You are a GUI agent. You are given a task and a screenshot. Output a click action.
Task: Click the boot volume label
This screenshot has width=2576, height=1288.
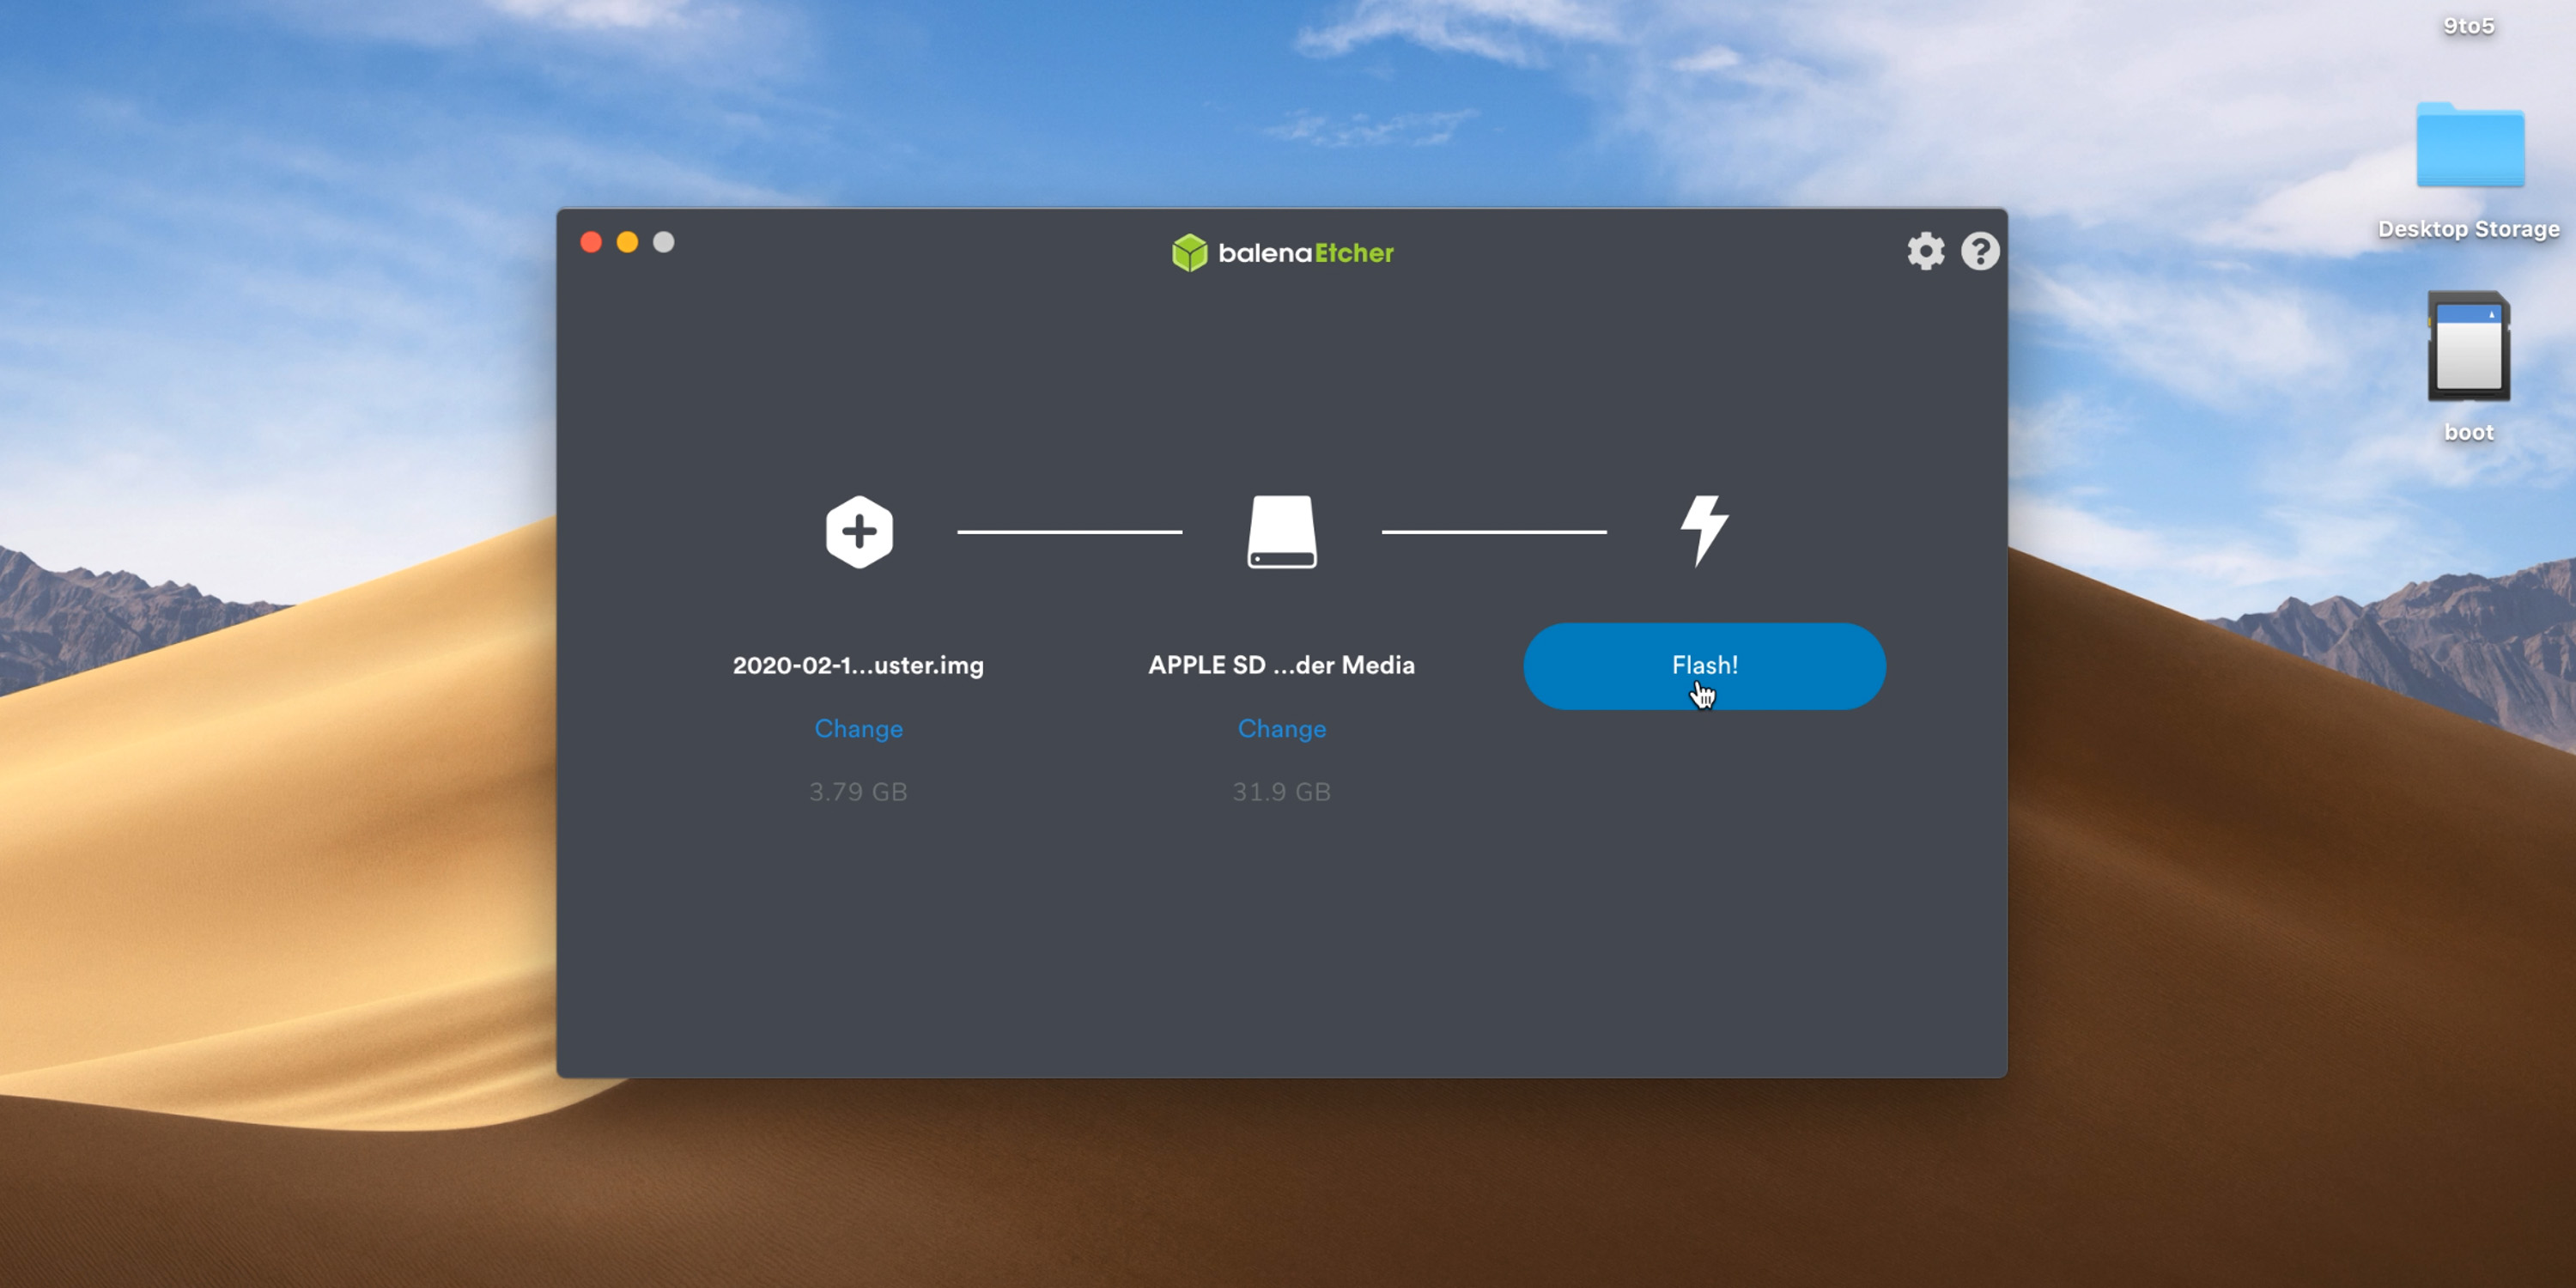click(x=2468, y=433)
